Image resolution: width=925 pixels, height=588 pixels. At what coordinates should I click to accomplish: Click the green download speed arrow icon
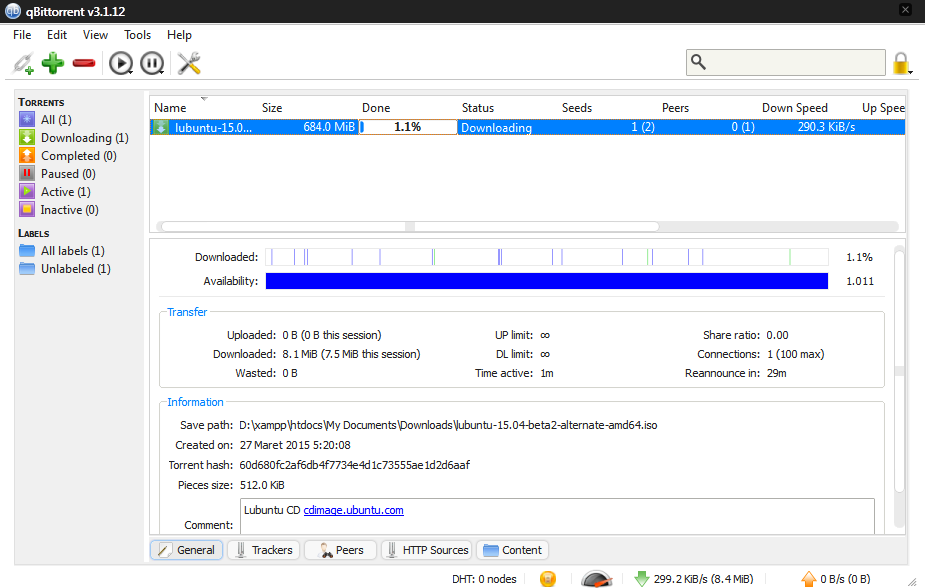641,579
